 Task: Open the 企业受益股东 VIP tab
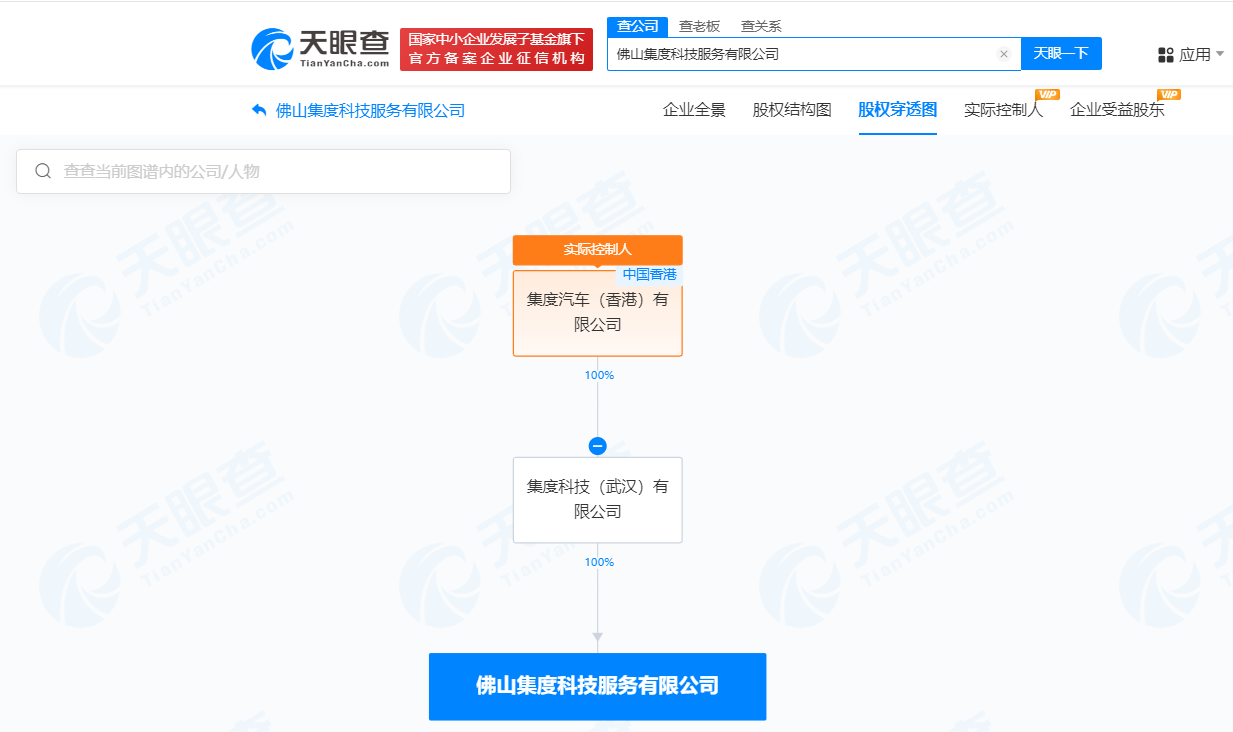coord(1117,110)
